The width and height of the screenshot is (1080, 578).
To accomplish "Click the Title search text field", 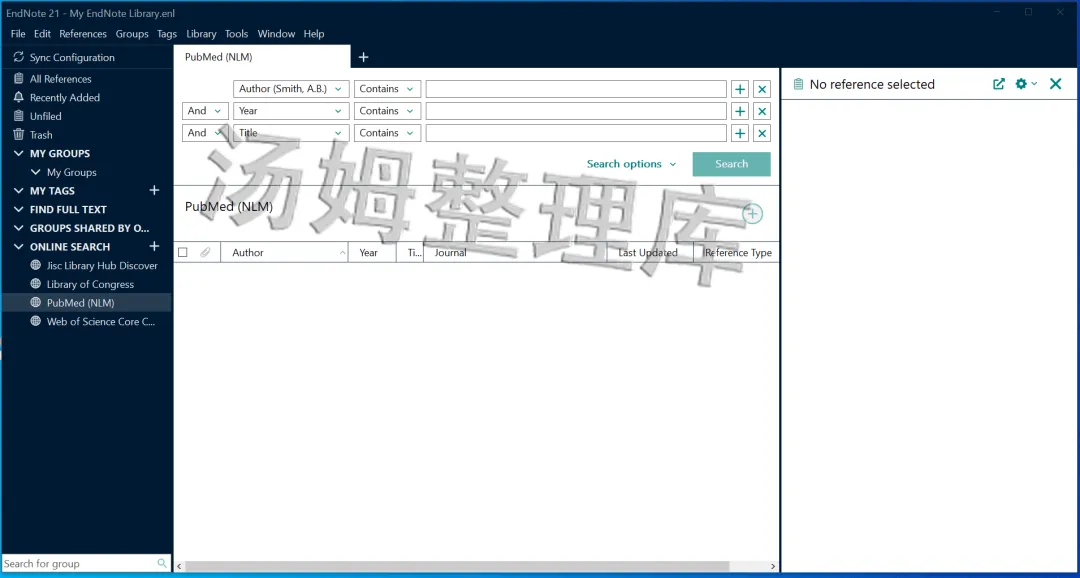I will [x=576, y=133].
